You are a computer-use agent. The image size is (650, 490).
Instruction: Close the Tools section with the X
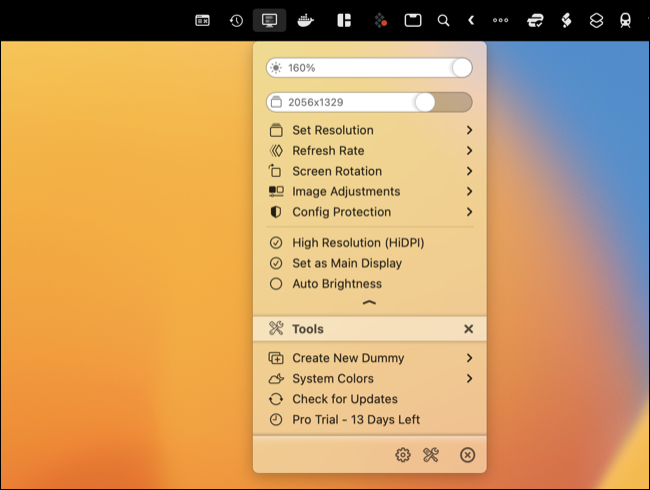tap(468, 329)
